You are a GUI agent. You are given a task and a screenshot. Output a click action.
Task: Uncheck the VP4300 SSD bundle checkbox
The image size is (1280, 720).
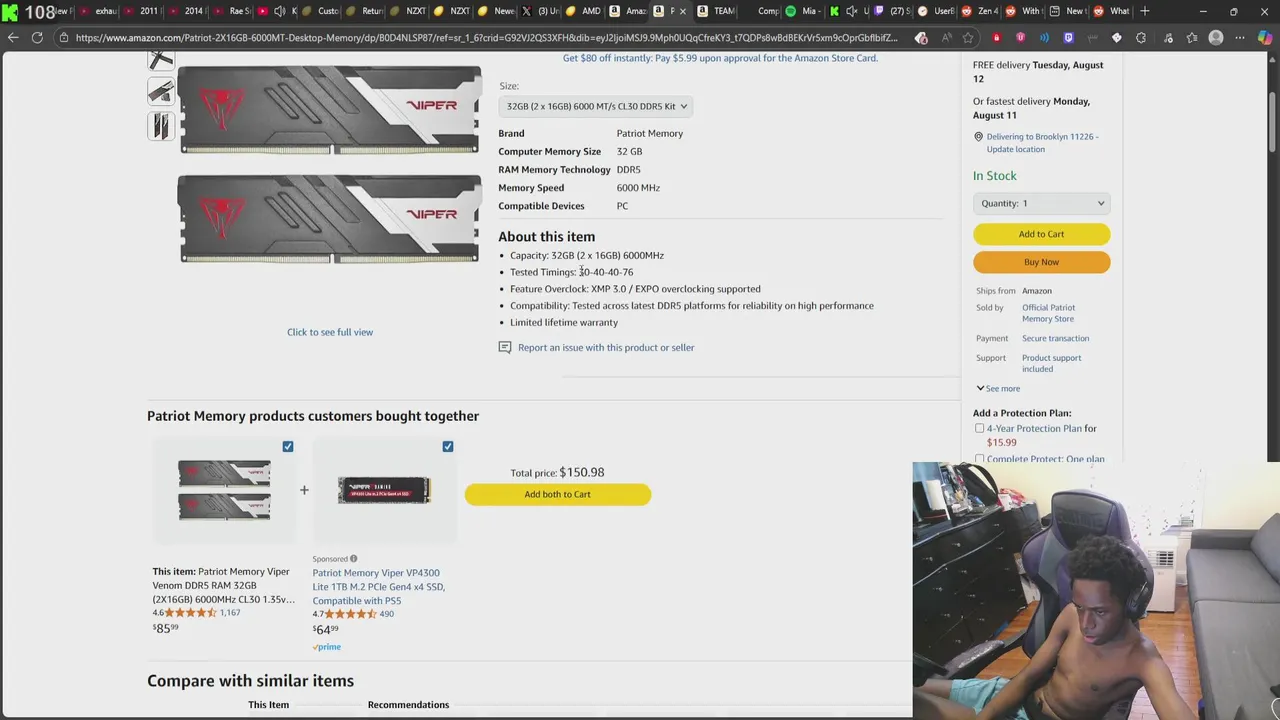tap(448, 446)
